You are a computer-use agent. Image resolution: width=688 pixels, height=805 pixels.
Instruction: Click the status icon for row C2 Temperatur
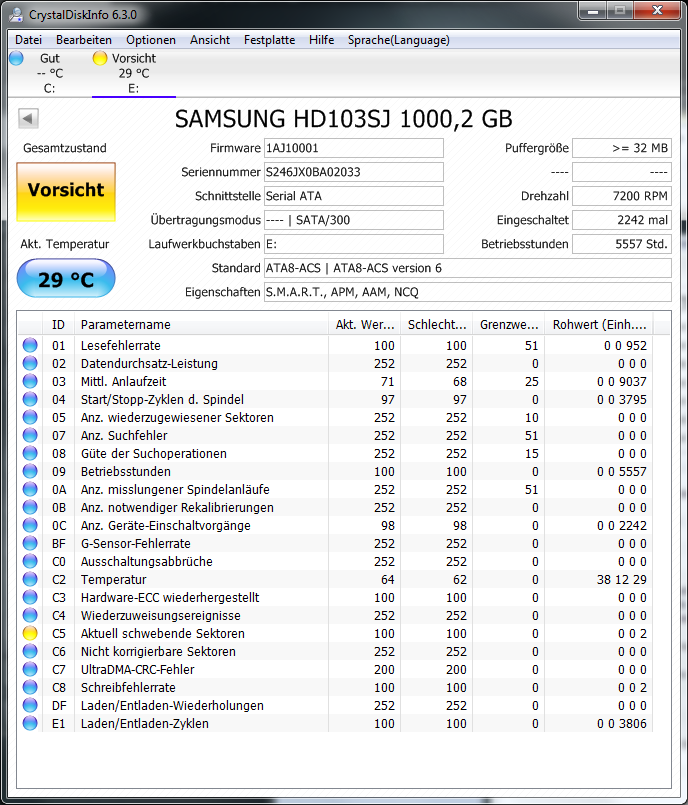(x=30, y=579)
